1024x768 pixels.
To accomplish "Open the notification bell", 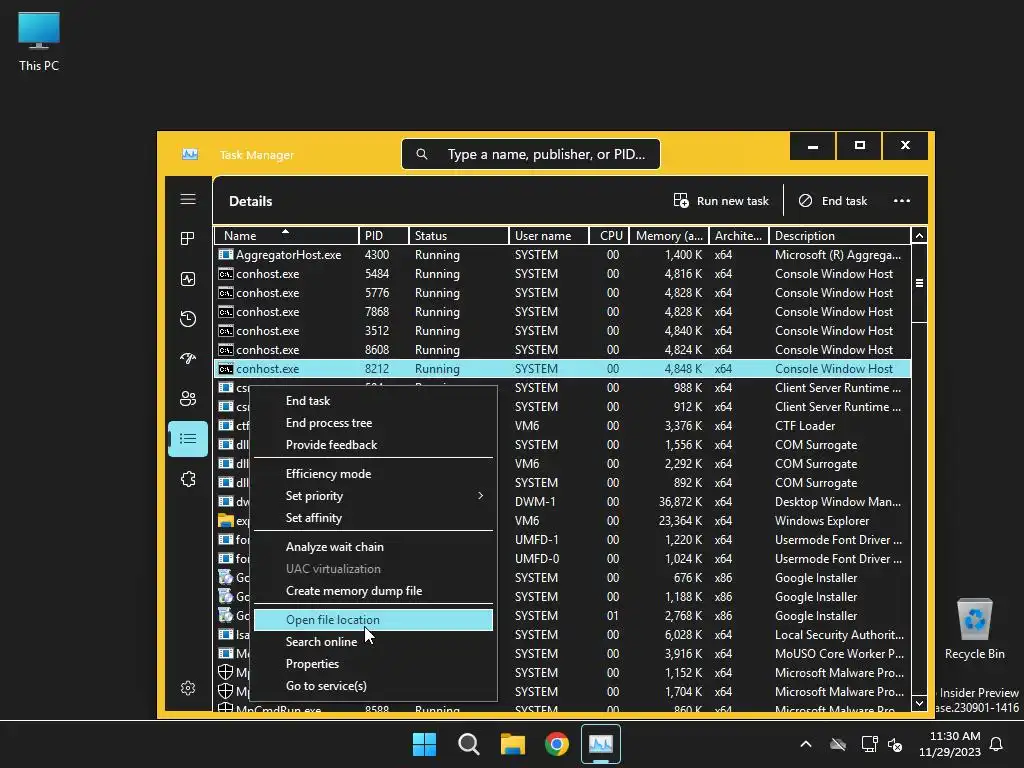I will tap(997, 744).
